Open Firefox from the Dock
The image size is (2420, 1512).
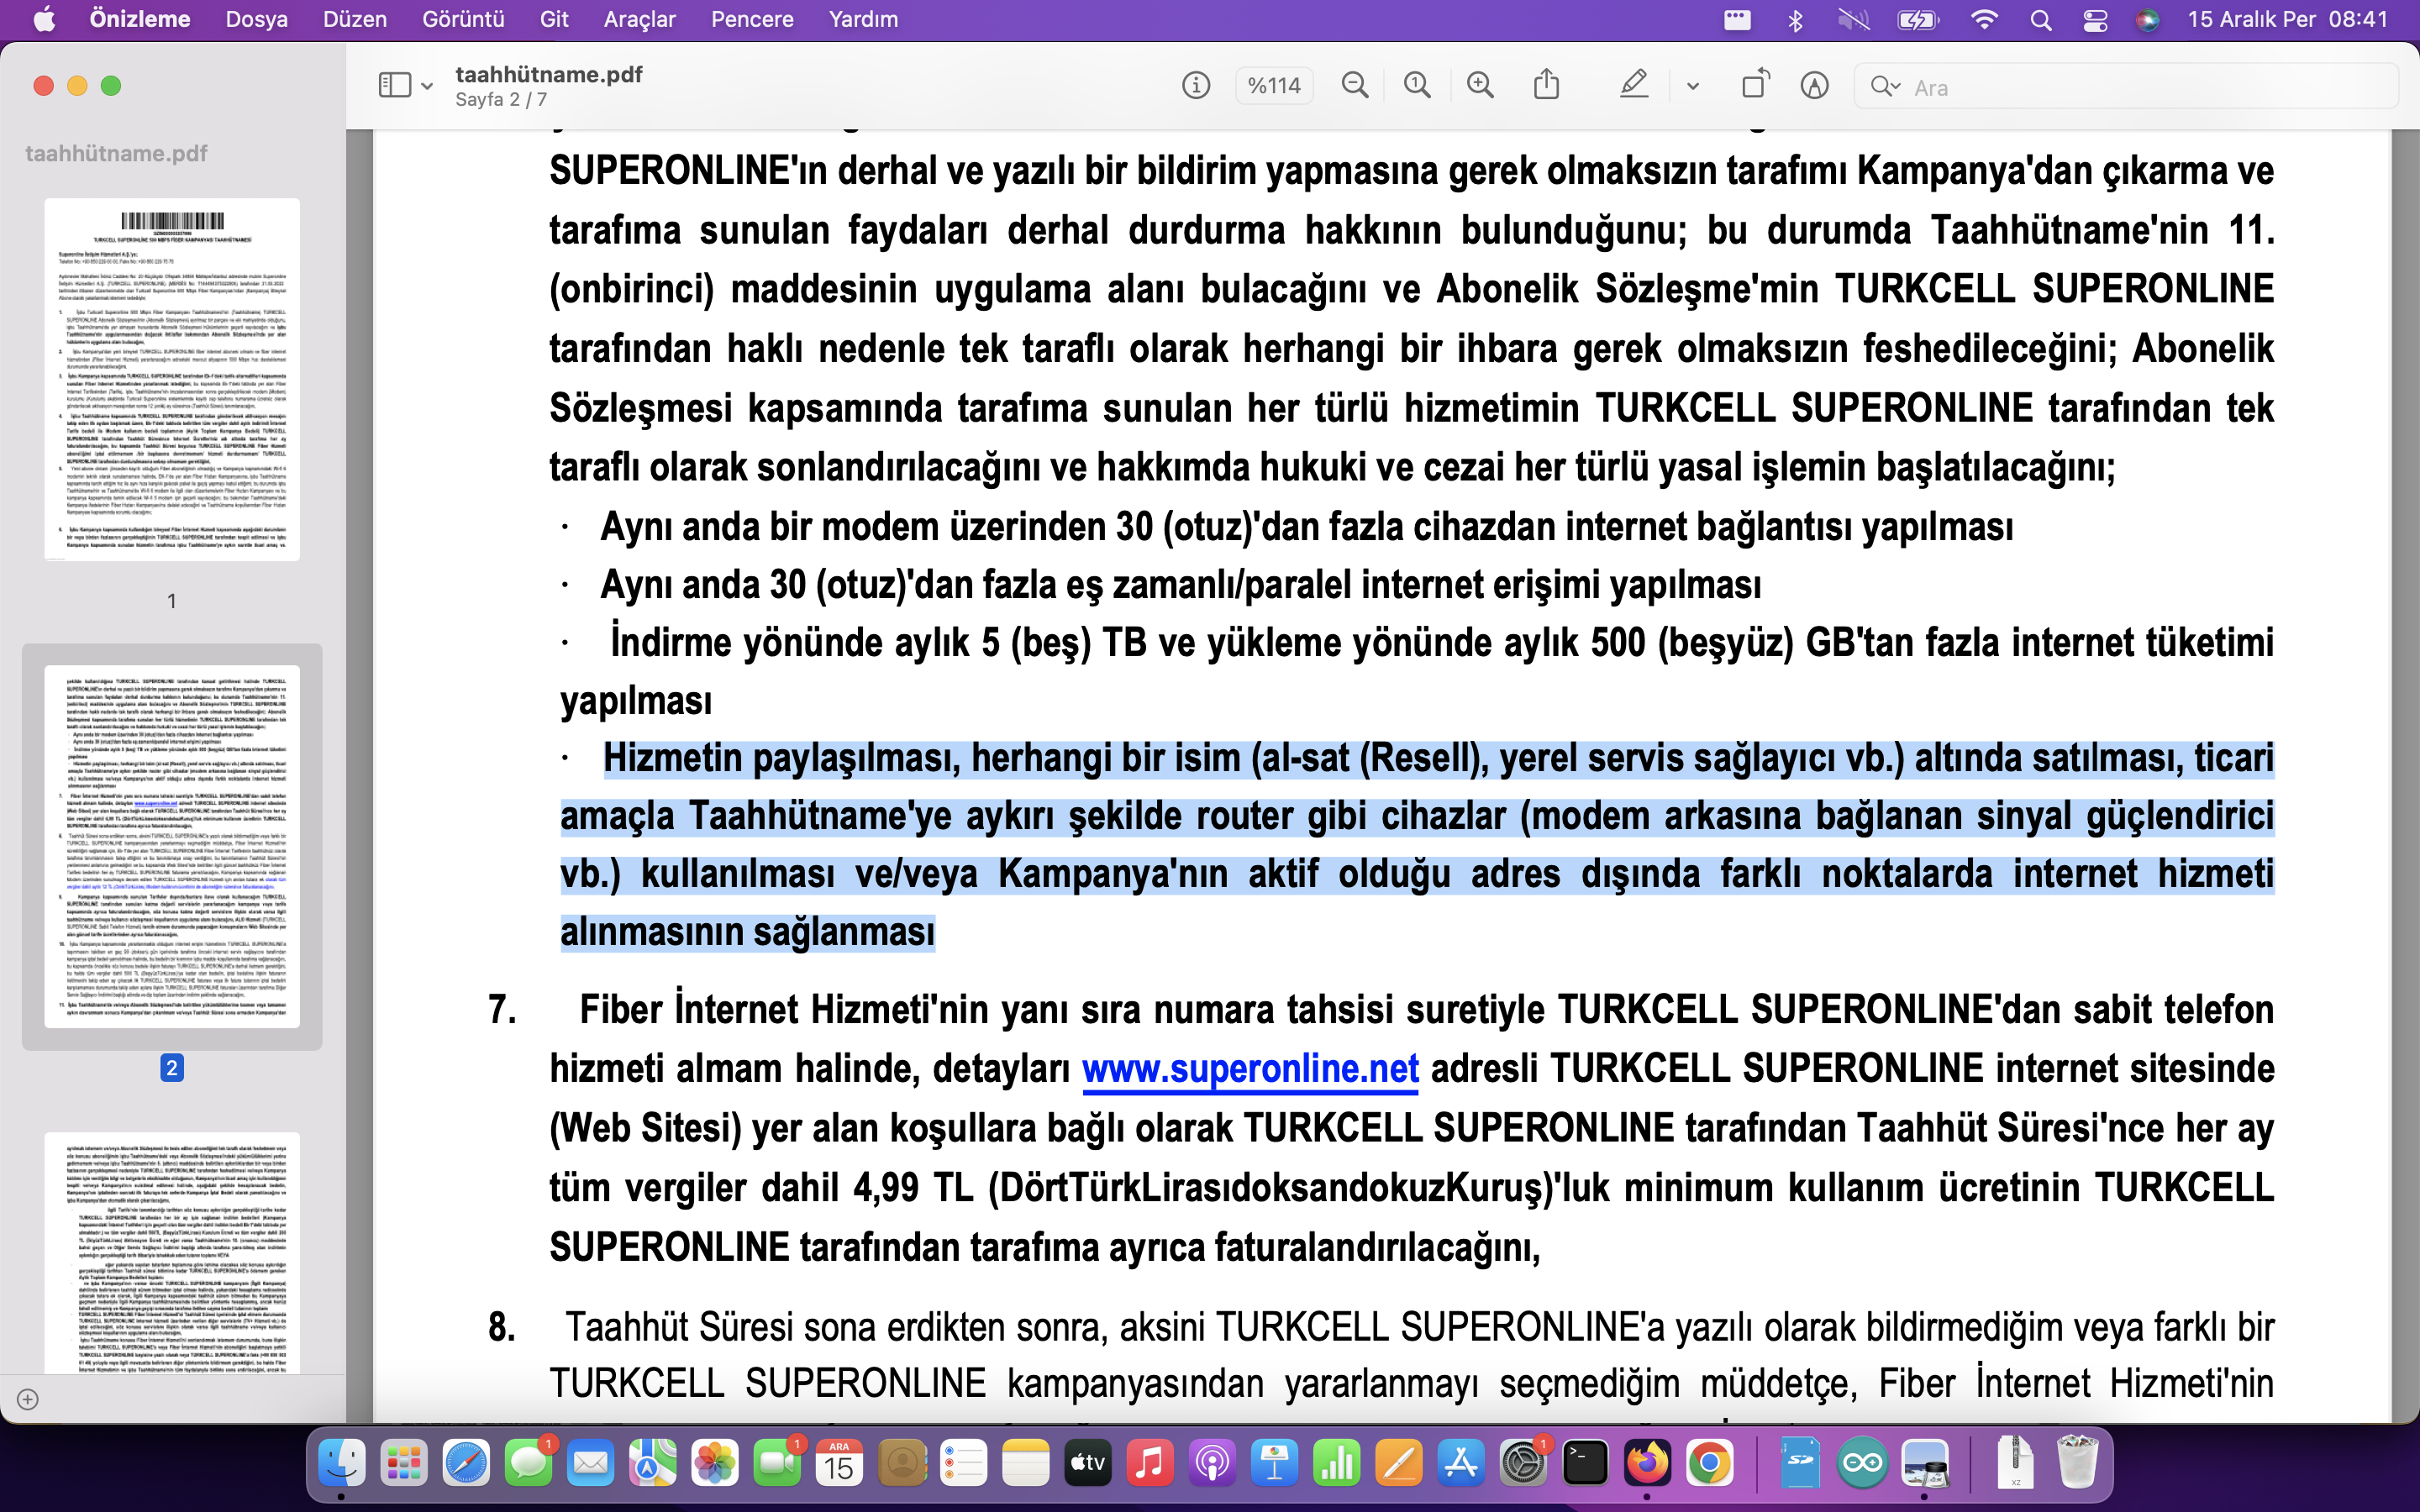coord(1647,1463)
